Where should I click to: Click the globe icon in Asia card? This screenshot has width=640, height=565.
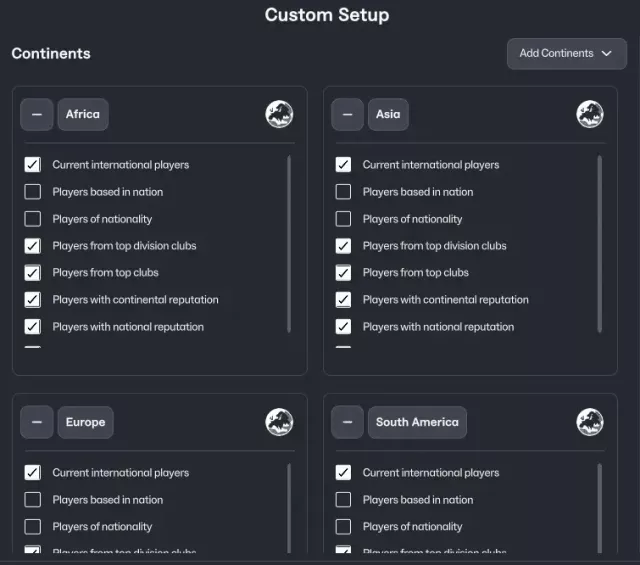pyautogui.click(x=590, y=114)
